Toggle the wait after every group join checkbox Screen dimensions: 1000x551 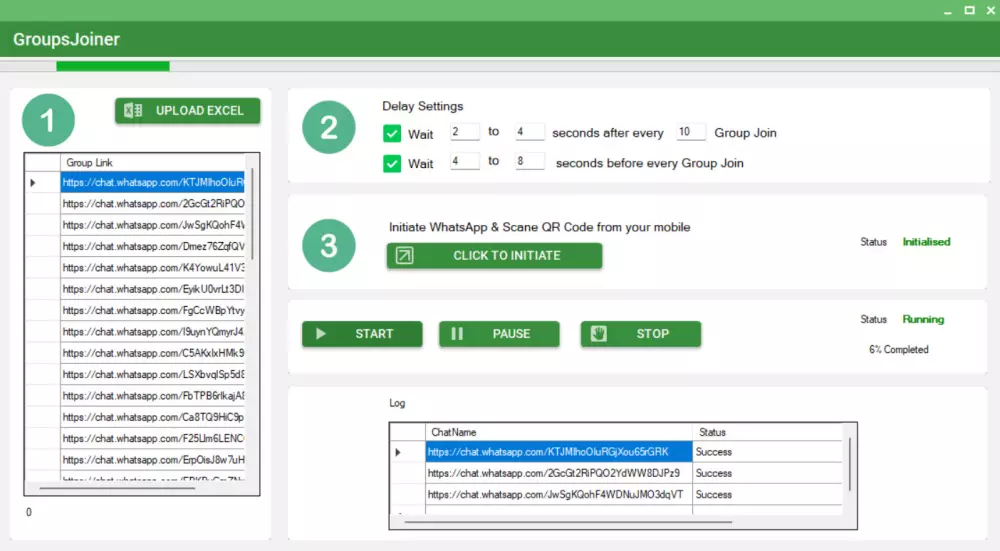click(392, 133)
